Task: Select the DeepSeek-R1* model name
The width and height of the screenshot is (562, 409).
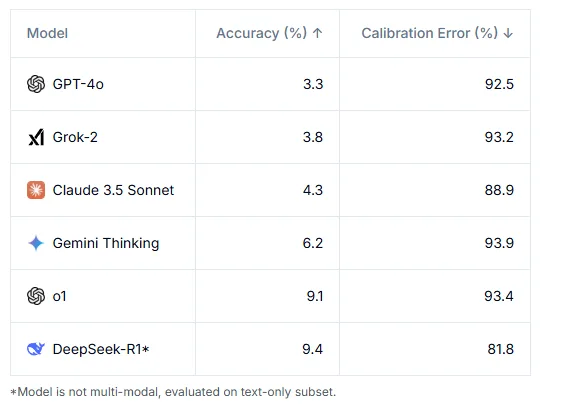Action: pos(101,349)
